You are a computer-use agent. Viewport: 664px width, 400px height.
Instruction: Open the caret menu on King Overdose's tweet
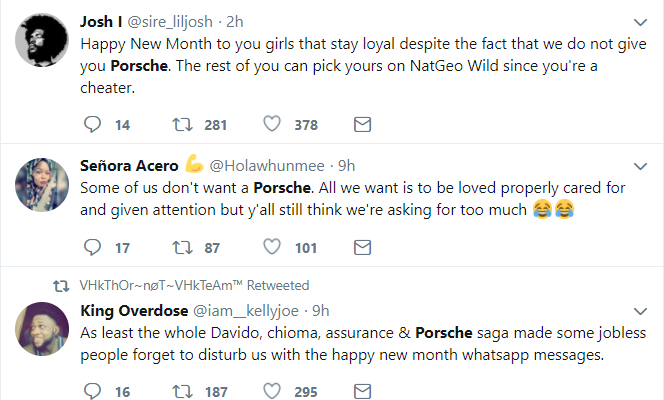pos(640,309)
